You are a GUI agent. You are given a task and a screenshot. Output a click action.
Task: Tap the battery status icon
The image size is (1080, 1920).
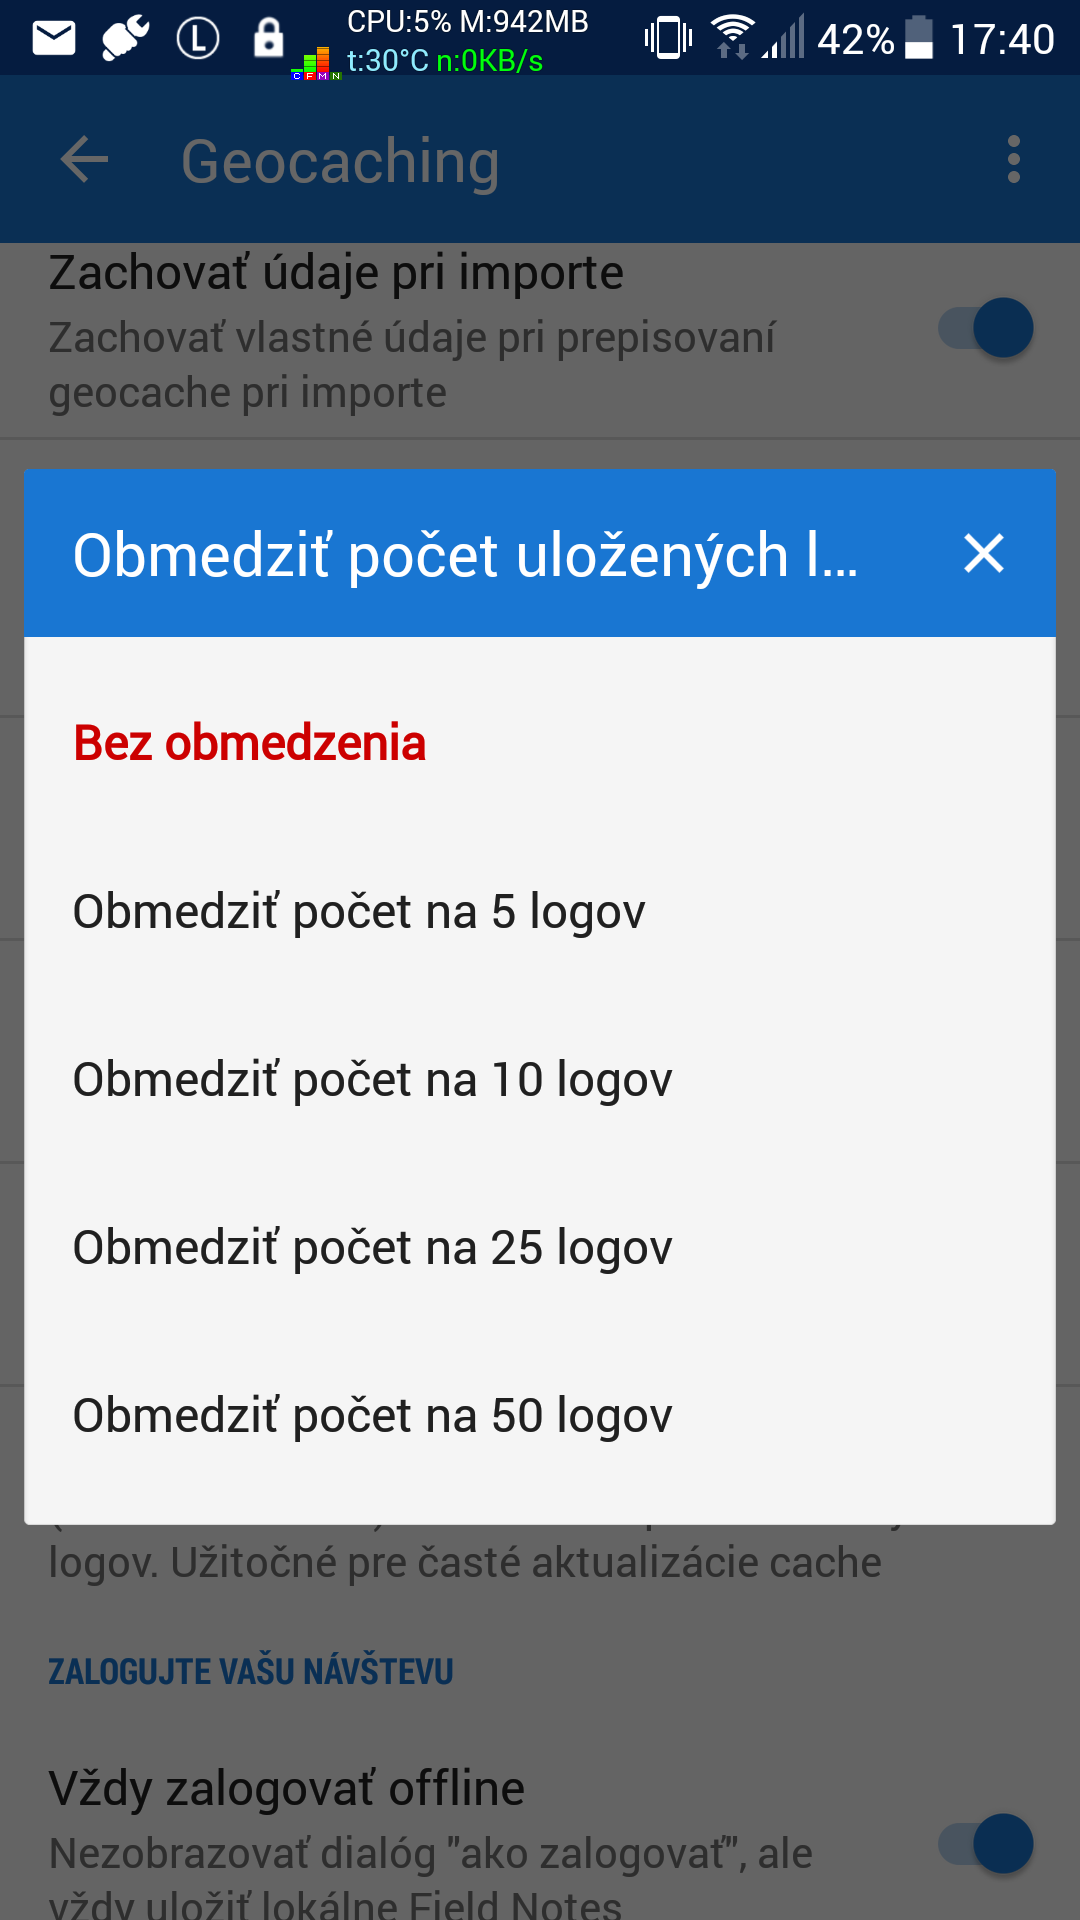(x=919, y=39)
